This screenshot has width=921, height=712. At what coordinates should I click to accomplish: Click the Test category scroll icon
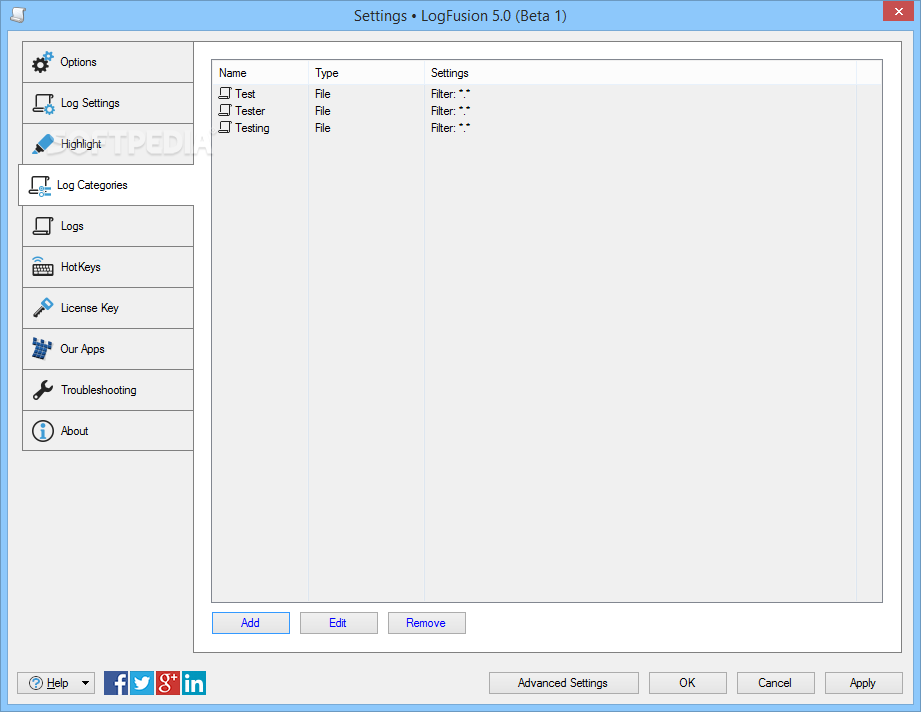[x=225, y=93]
